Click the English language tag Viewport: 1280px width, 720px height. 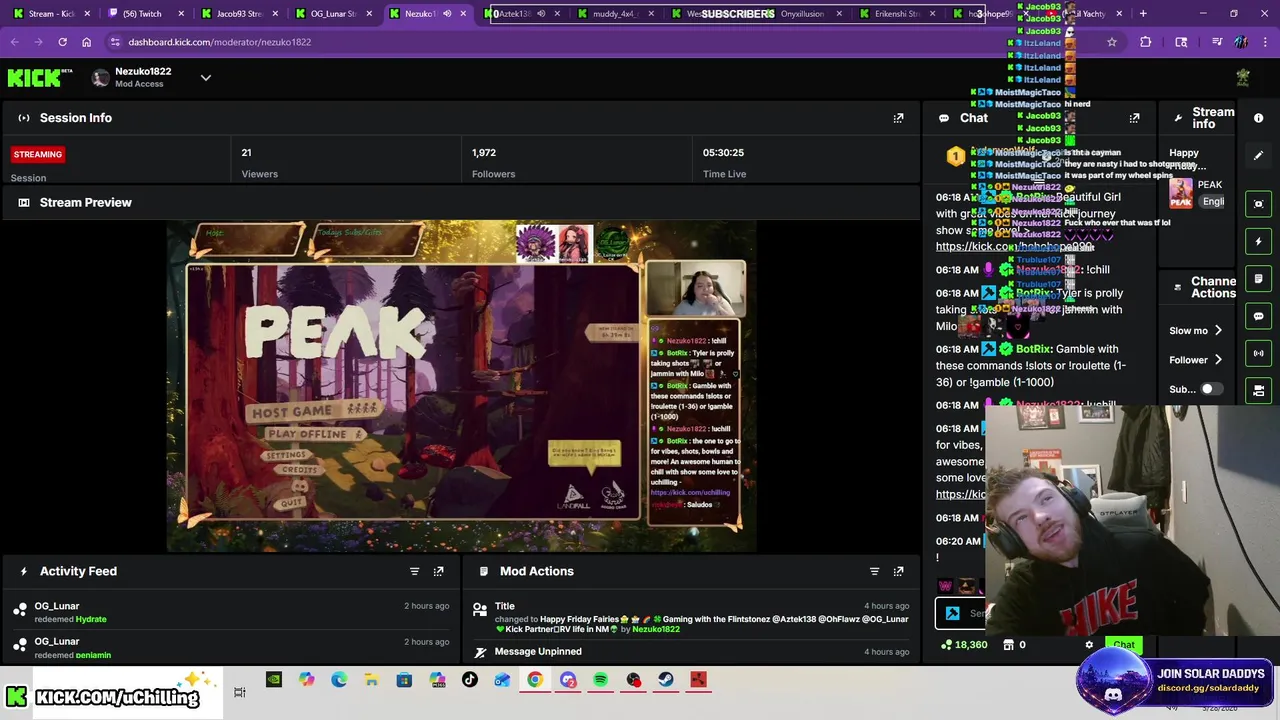tap(1213, 201)
